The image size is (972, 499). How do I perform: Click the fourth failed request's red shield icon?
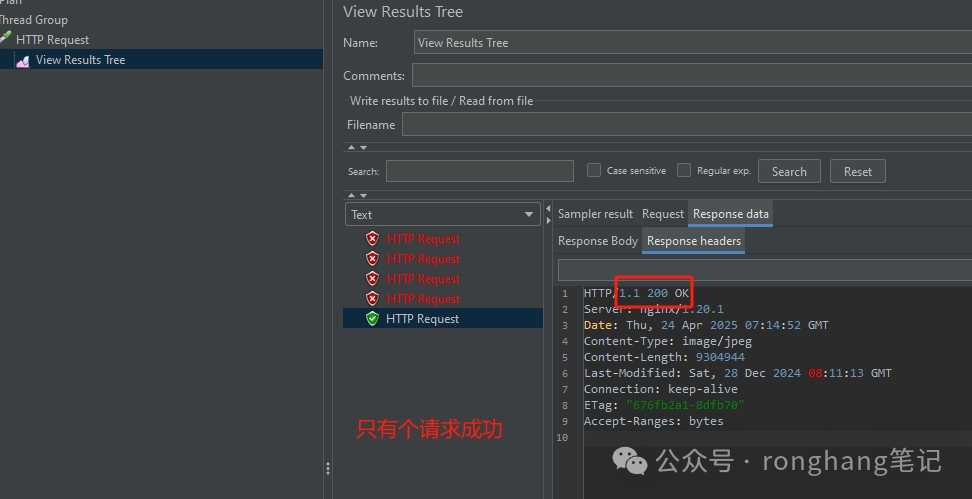[372, 299]
